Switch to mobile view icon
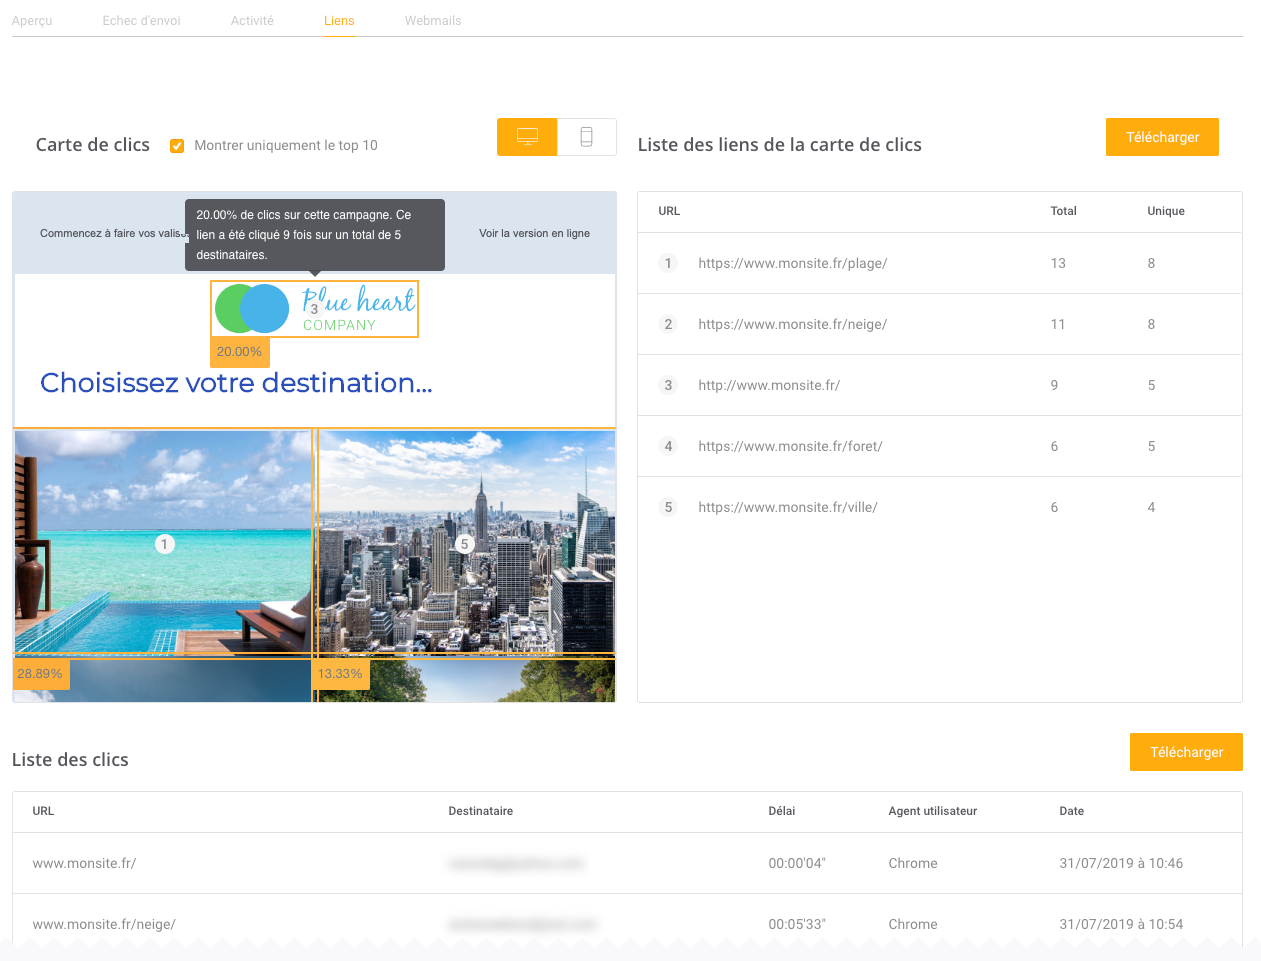The width and height of the screenshot is (1261, 961). point(586,137)
